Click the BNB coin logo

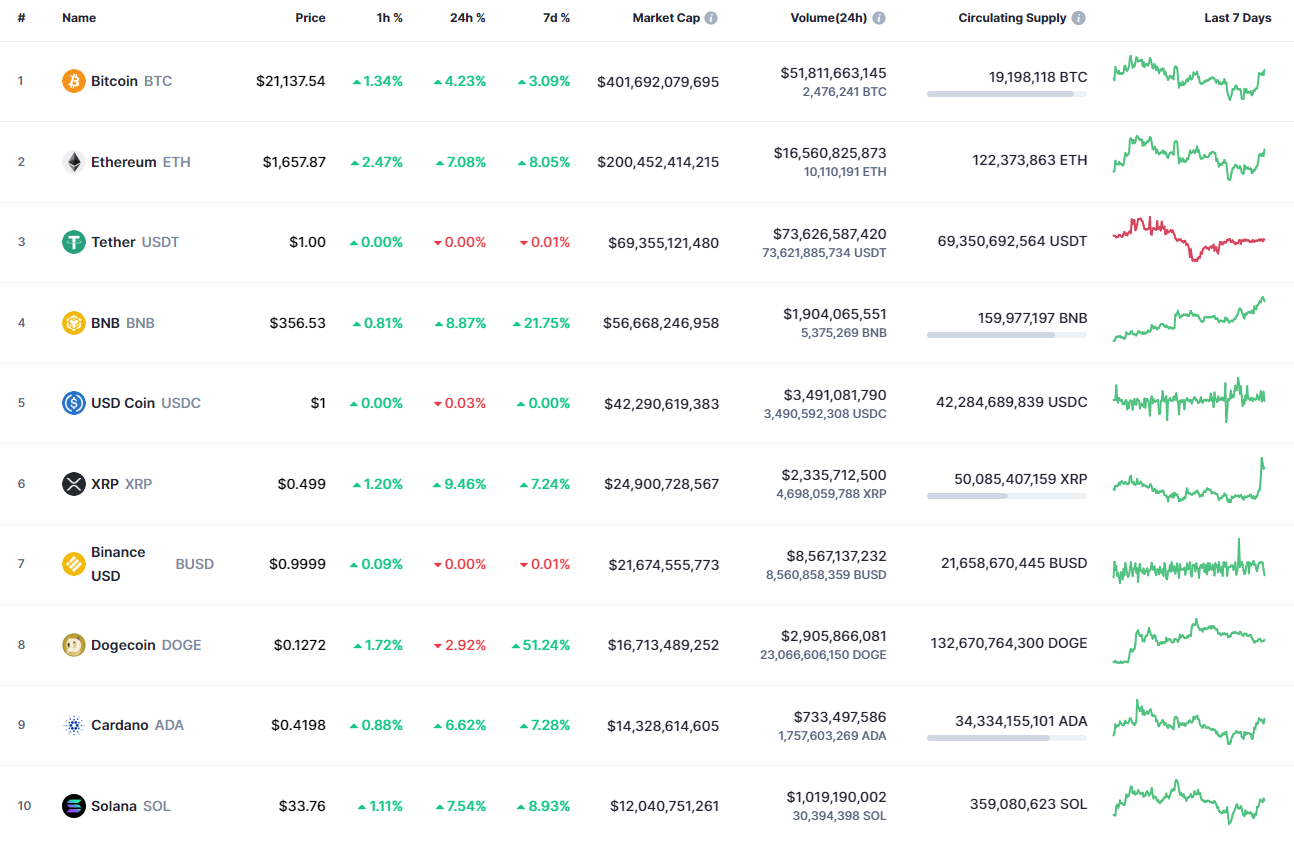pyautogui.click(x=74, y=322)
